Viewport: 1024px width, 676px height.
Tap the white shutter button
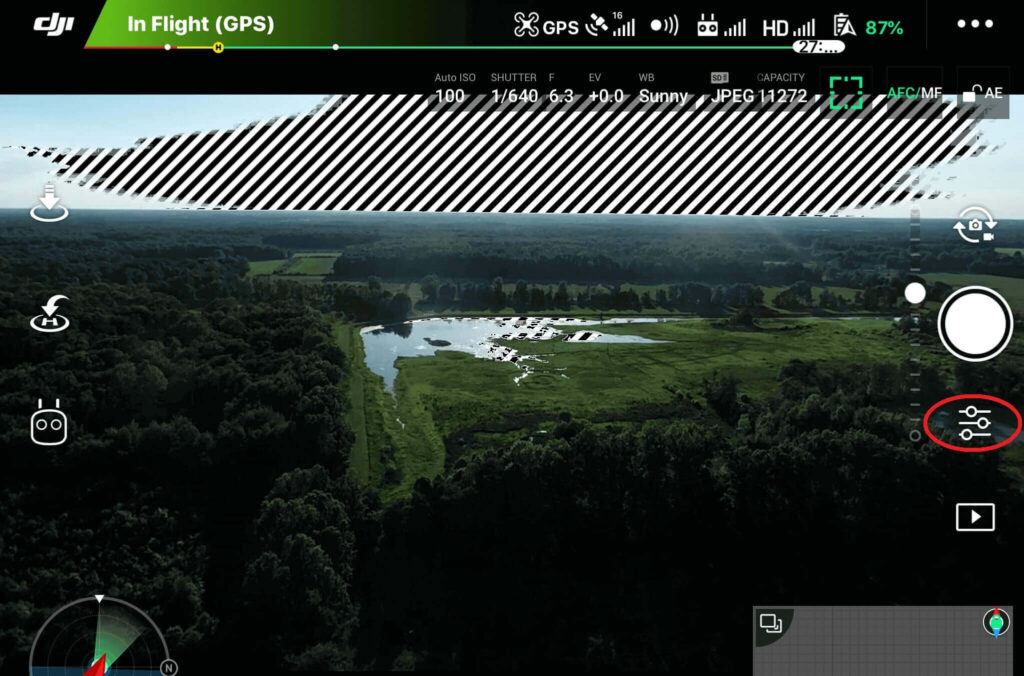pyautogui.click(x=975, y=323)
